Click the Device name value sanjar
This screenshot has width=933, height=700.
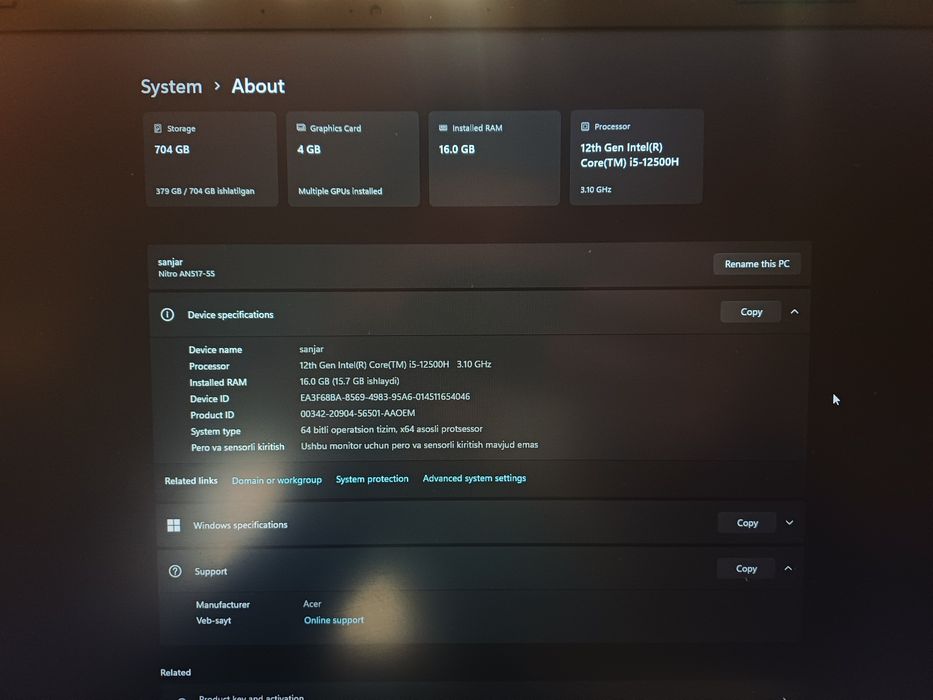click(x=311, y=349)
